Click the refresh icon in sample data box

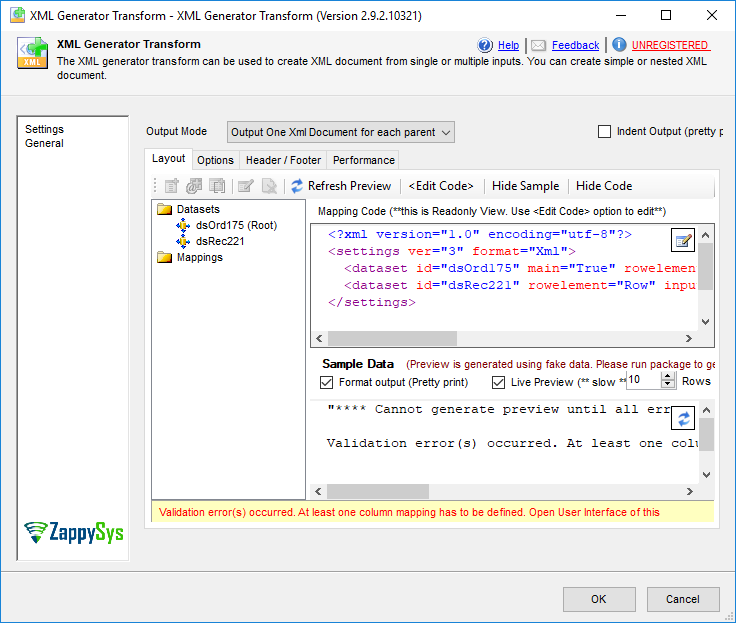683,418
